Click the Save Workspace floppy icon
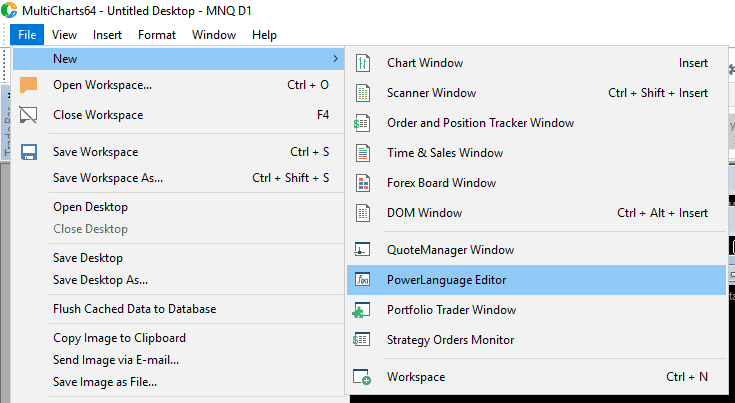 click(x=29, y=152)
